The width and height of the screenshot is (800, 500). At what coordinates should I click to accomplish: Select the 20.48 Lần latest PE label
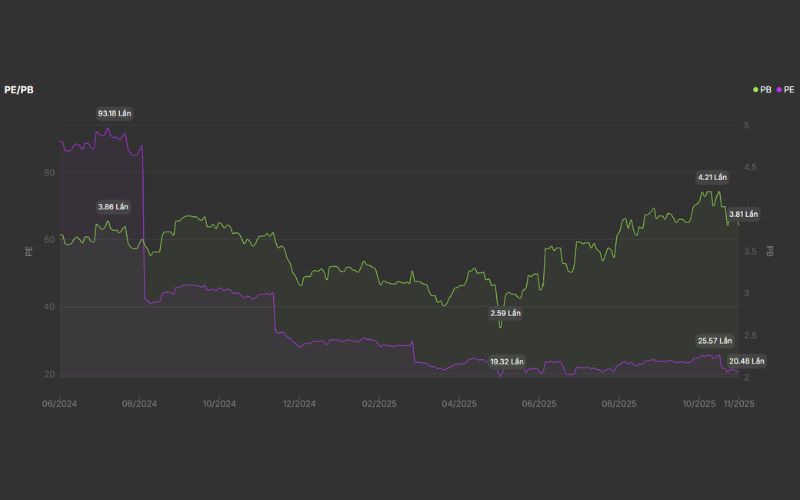(x=746, y=361)
